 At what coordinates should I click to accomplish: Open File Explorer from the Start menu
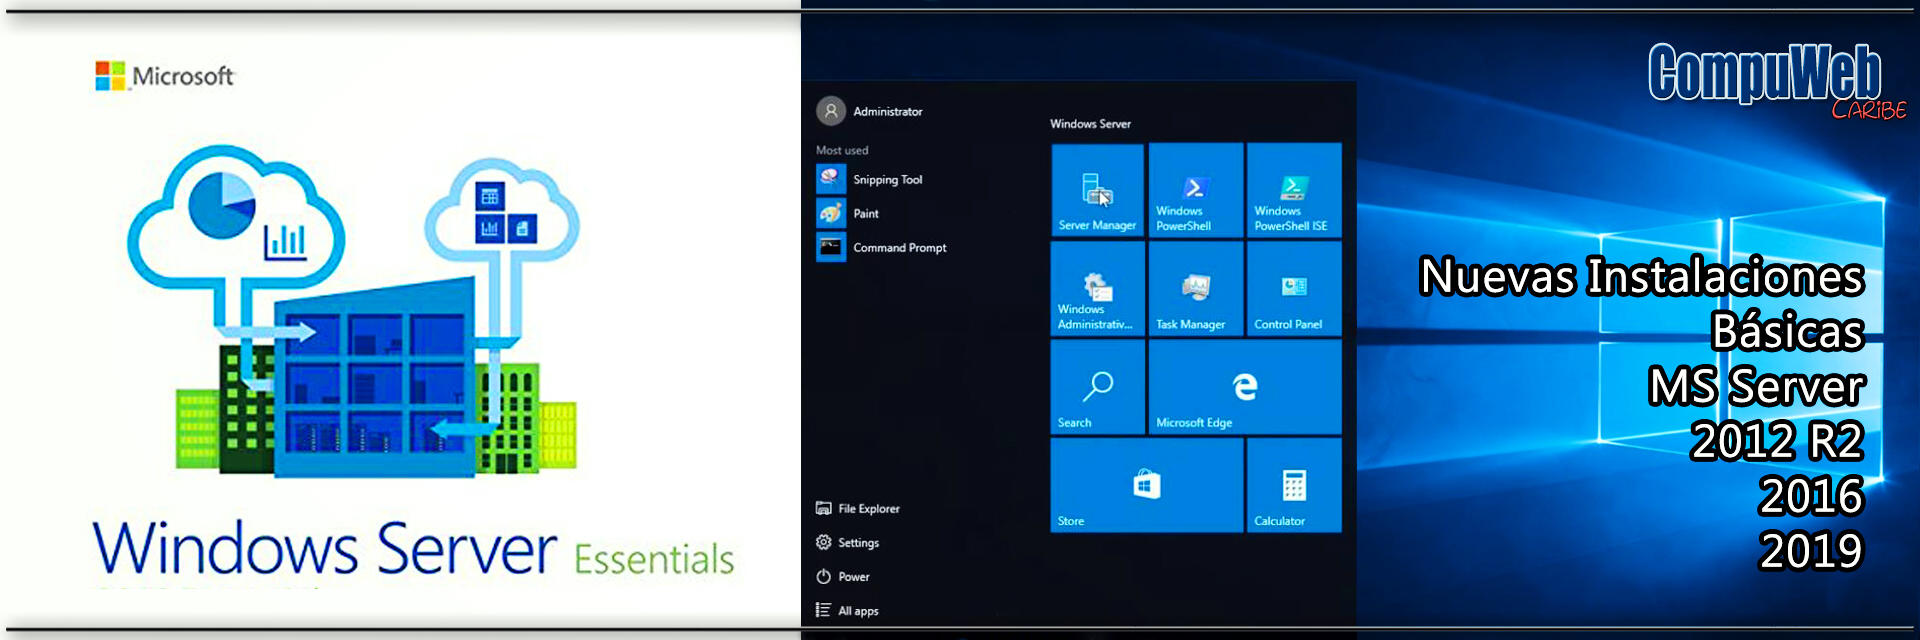point(867,509)
